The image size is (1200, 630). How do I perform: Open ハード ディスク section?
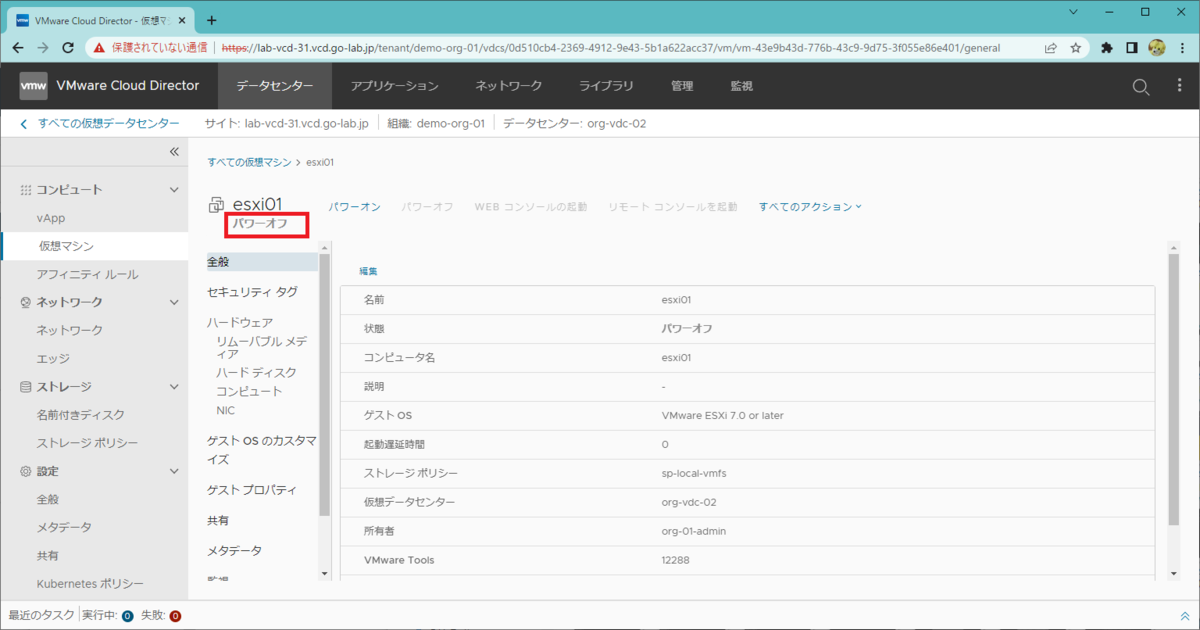pyautogui.click(x=256, y=372)
